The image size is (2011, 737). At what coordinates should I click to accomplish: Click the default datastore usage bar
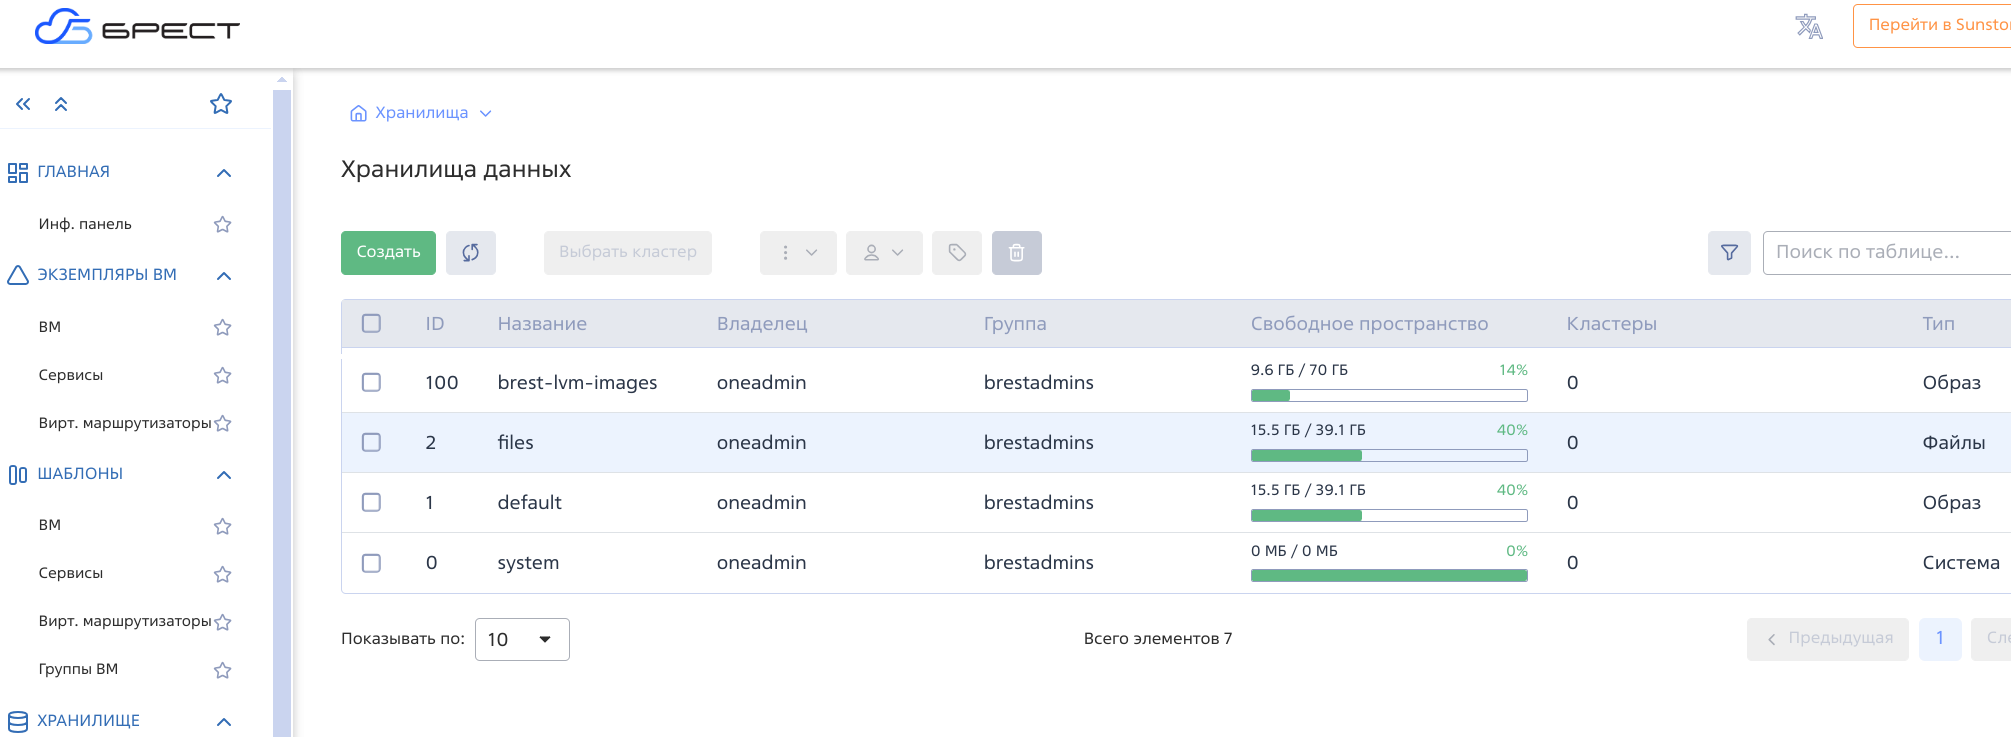point(1388,515)
